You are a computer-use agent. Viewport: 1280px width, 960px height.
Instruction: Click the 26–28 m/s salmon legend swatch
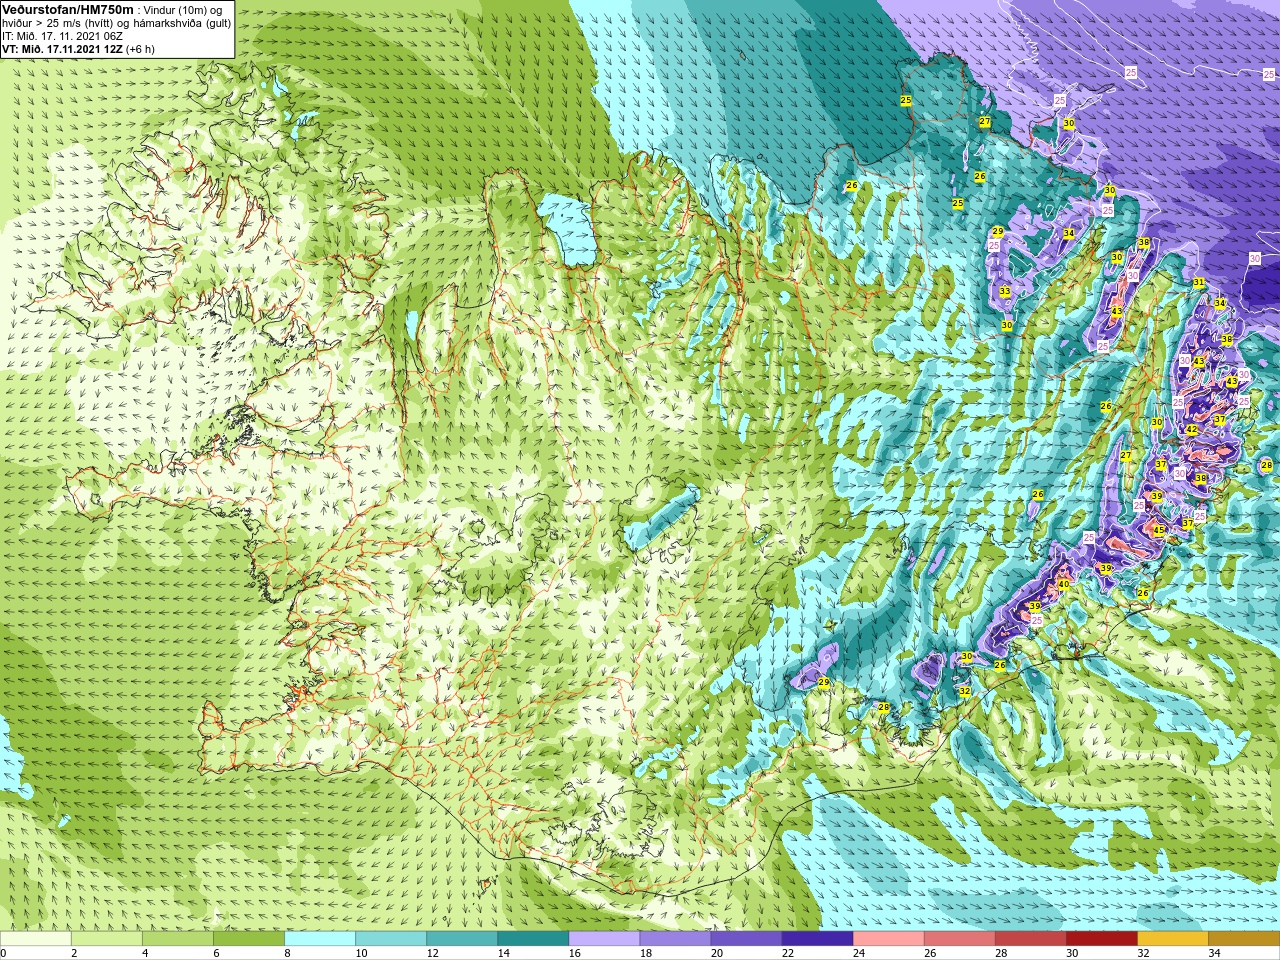pyautogui.click(x=959, y=939)
